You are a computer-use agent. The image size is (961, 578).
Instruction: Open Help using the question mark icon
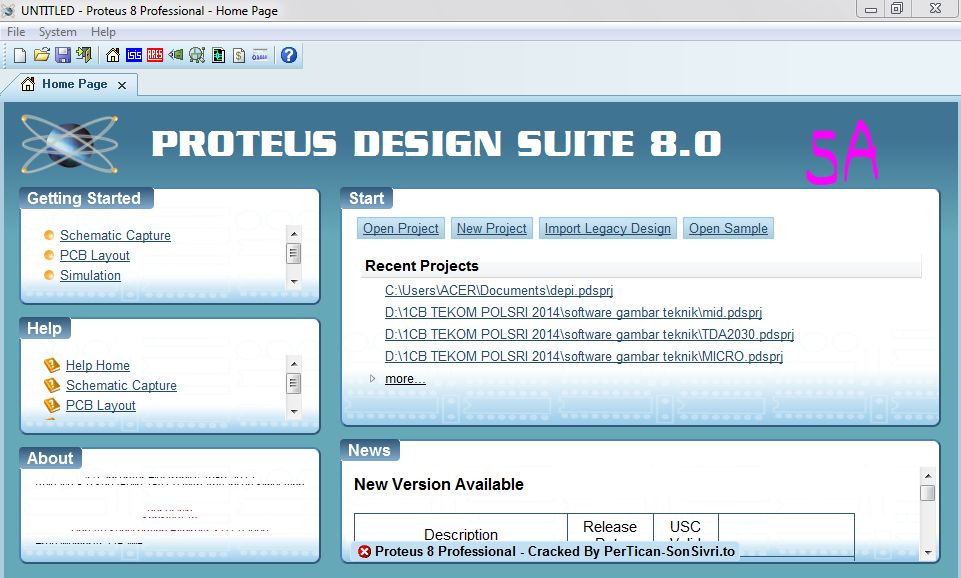pos(288,55)
